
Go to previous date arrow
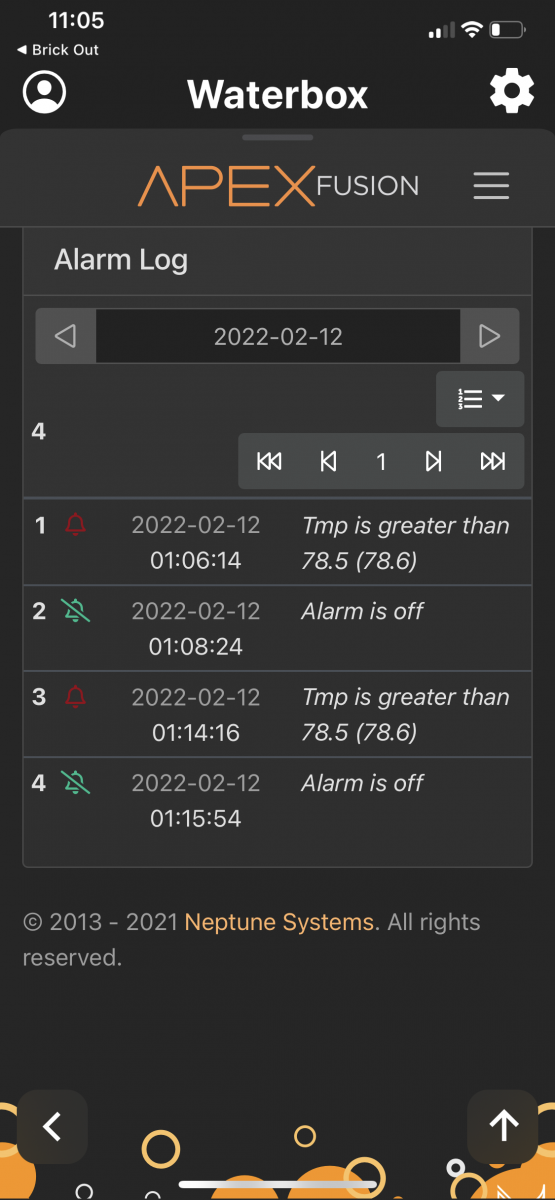(x=66, y=336)
